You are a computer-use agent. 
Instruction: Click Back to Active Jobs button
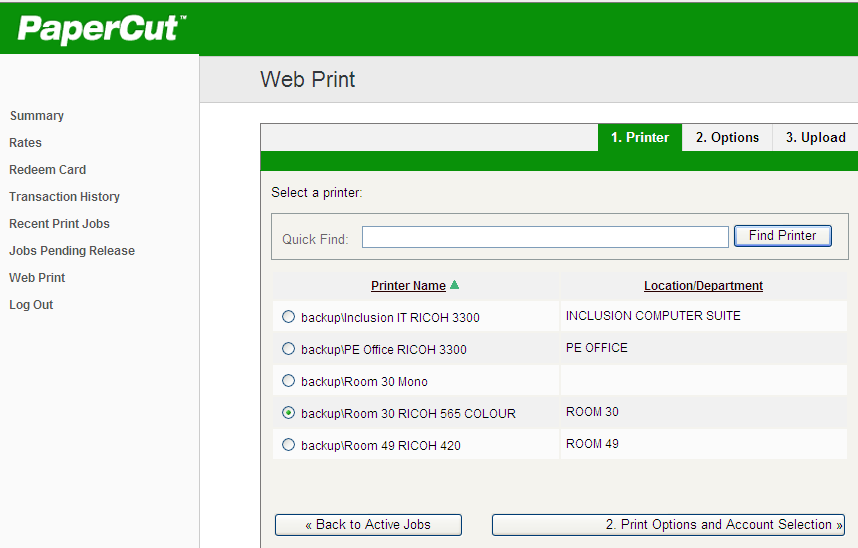[x=368, y=525]
